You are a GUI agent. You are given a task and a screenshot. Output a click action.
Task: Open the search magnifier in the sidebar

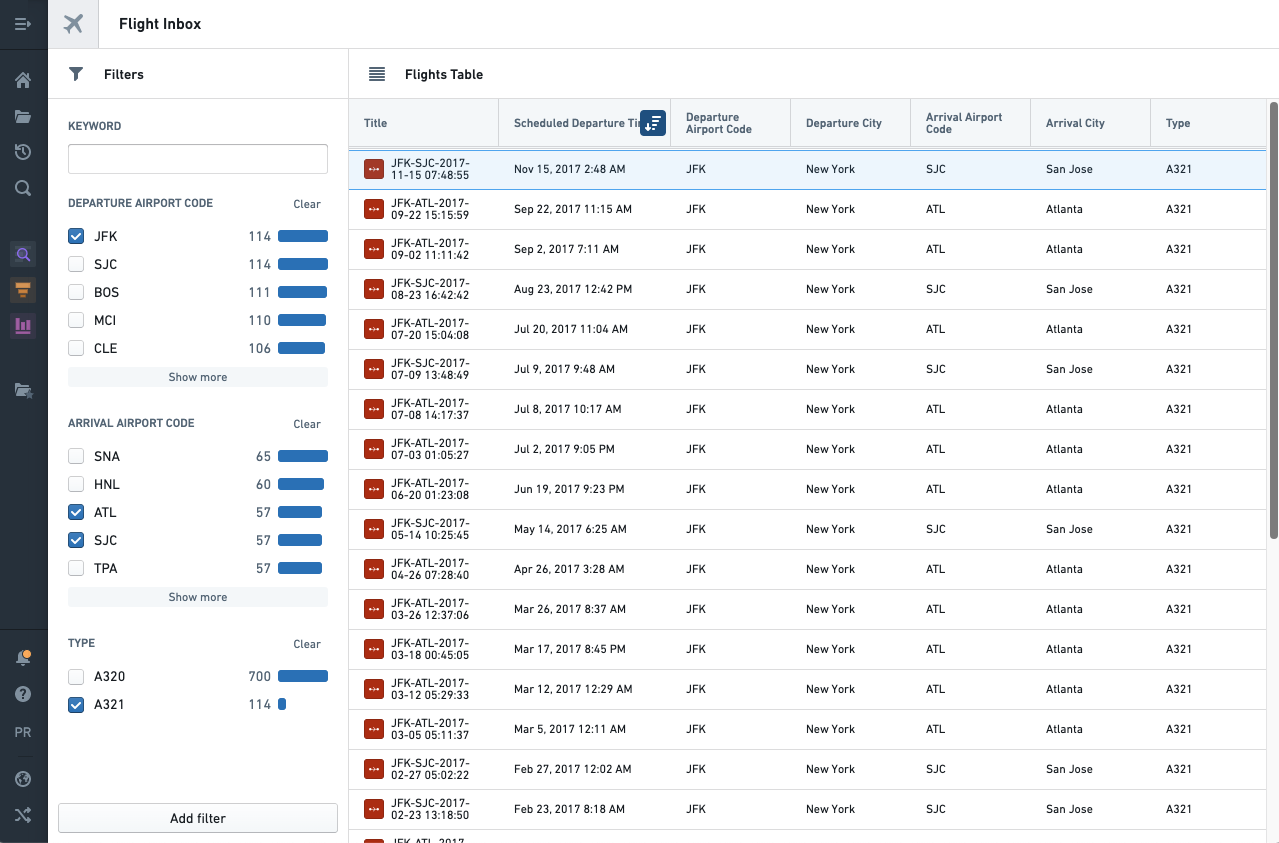23,188
